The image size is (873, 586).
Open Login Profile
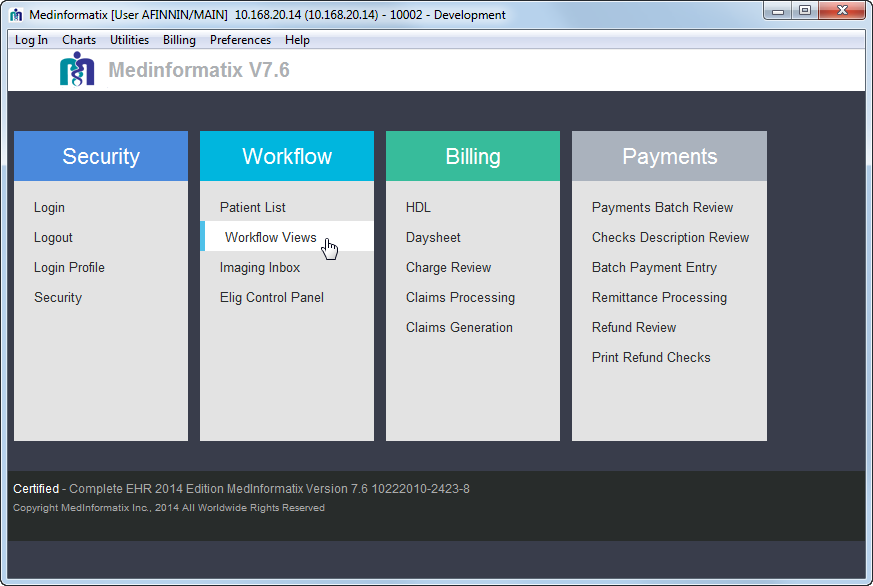(x=70, y=268)
